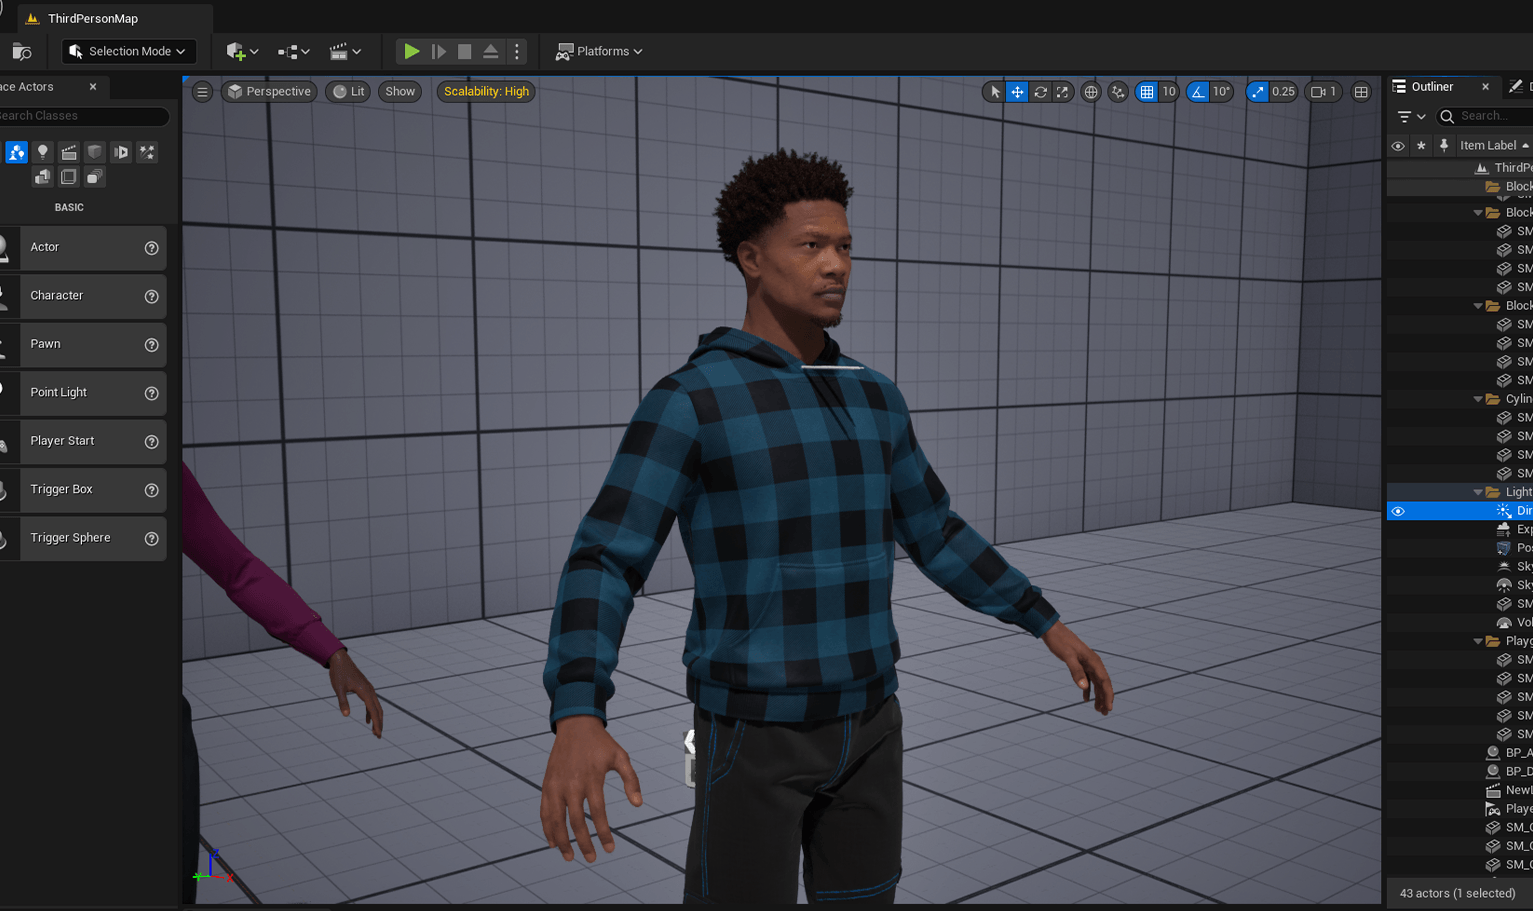Select the Pawn item in Place Actors

[83, 344]
